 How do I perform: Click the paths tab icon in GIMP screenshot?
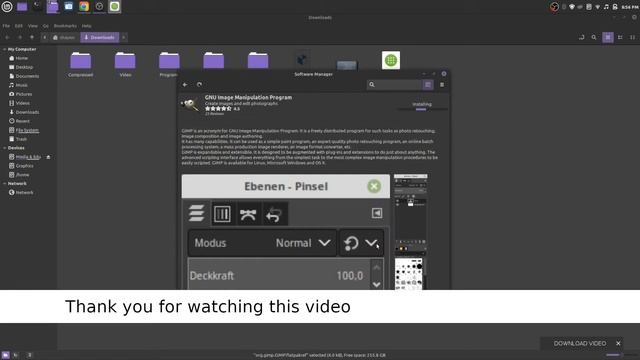248,214
